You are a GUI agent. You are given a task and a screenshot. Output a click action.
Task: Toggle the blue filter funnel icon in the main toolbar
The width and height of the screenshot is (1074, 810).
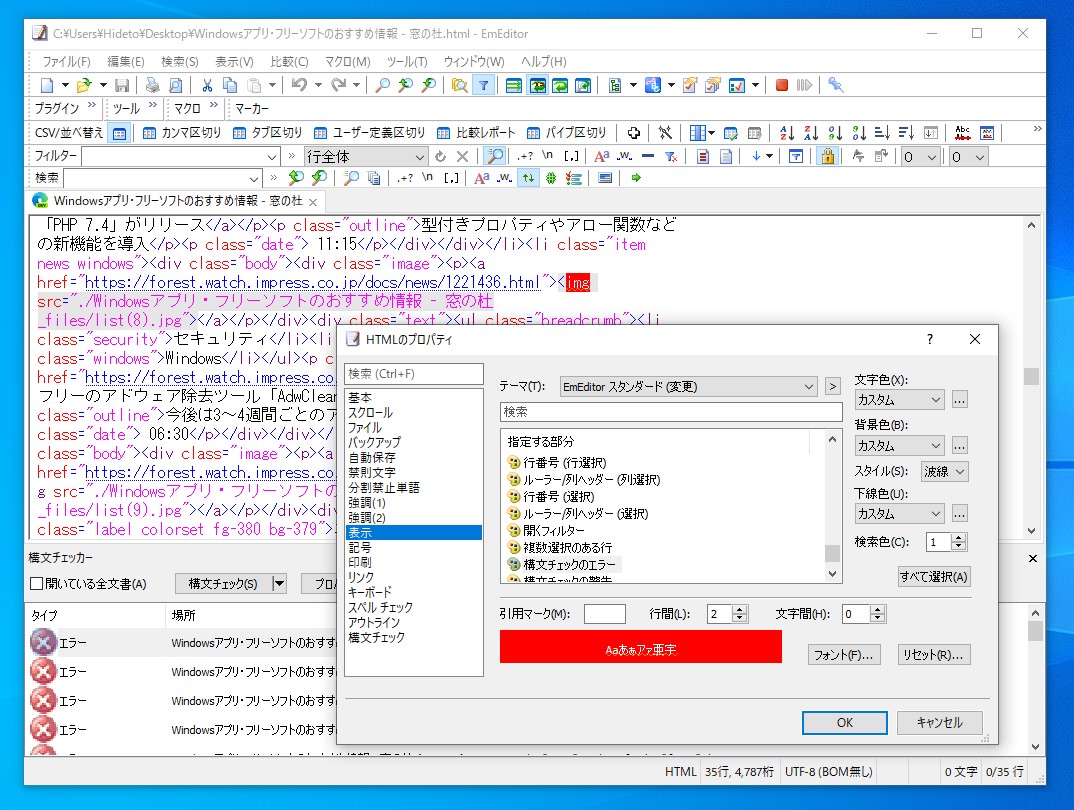coord(484,86)
